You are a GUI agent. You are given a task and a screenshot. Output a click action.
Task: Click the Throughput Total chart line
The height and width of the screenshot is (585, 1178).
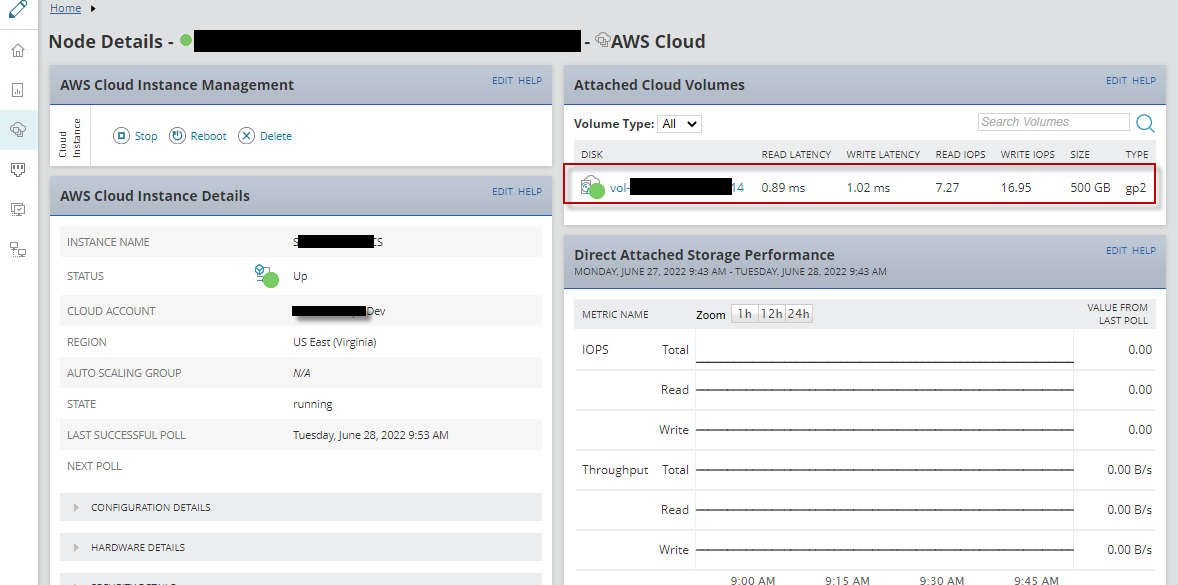pos(884,469)
